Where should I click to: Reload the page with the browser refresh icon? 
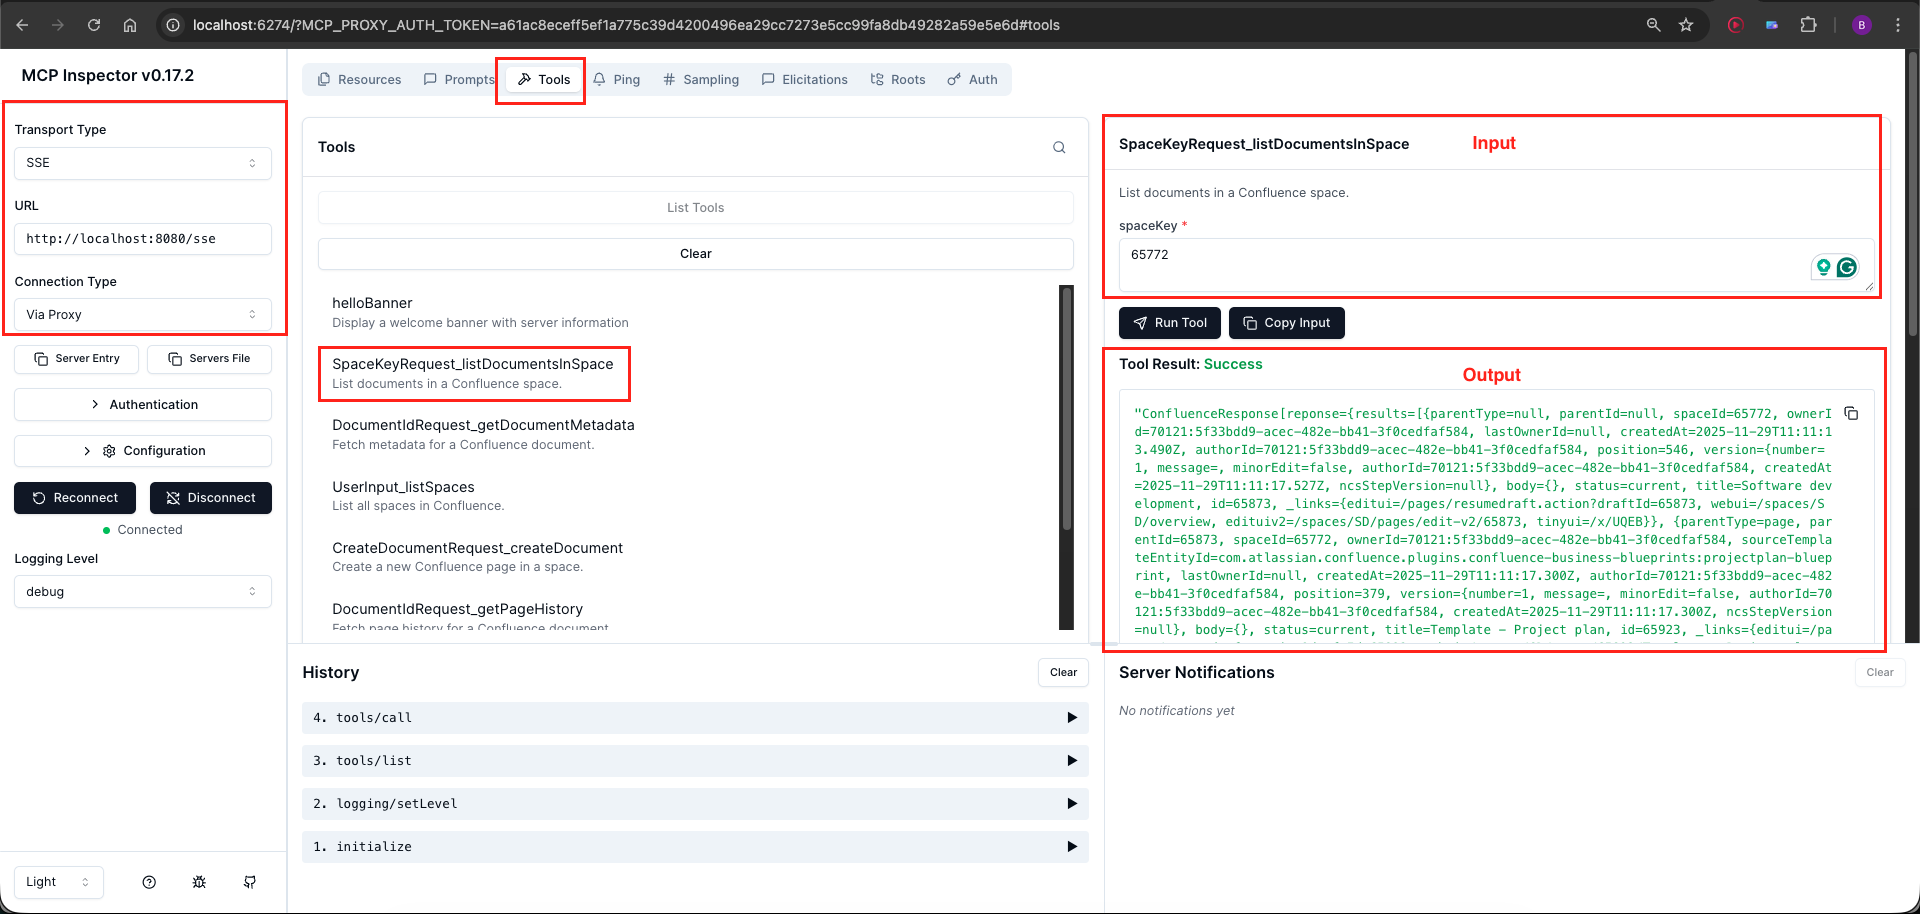[x=93, y=24]
